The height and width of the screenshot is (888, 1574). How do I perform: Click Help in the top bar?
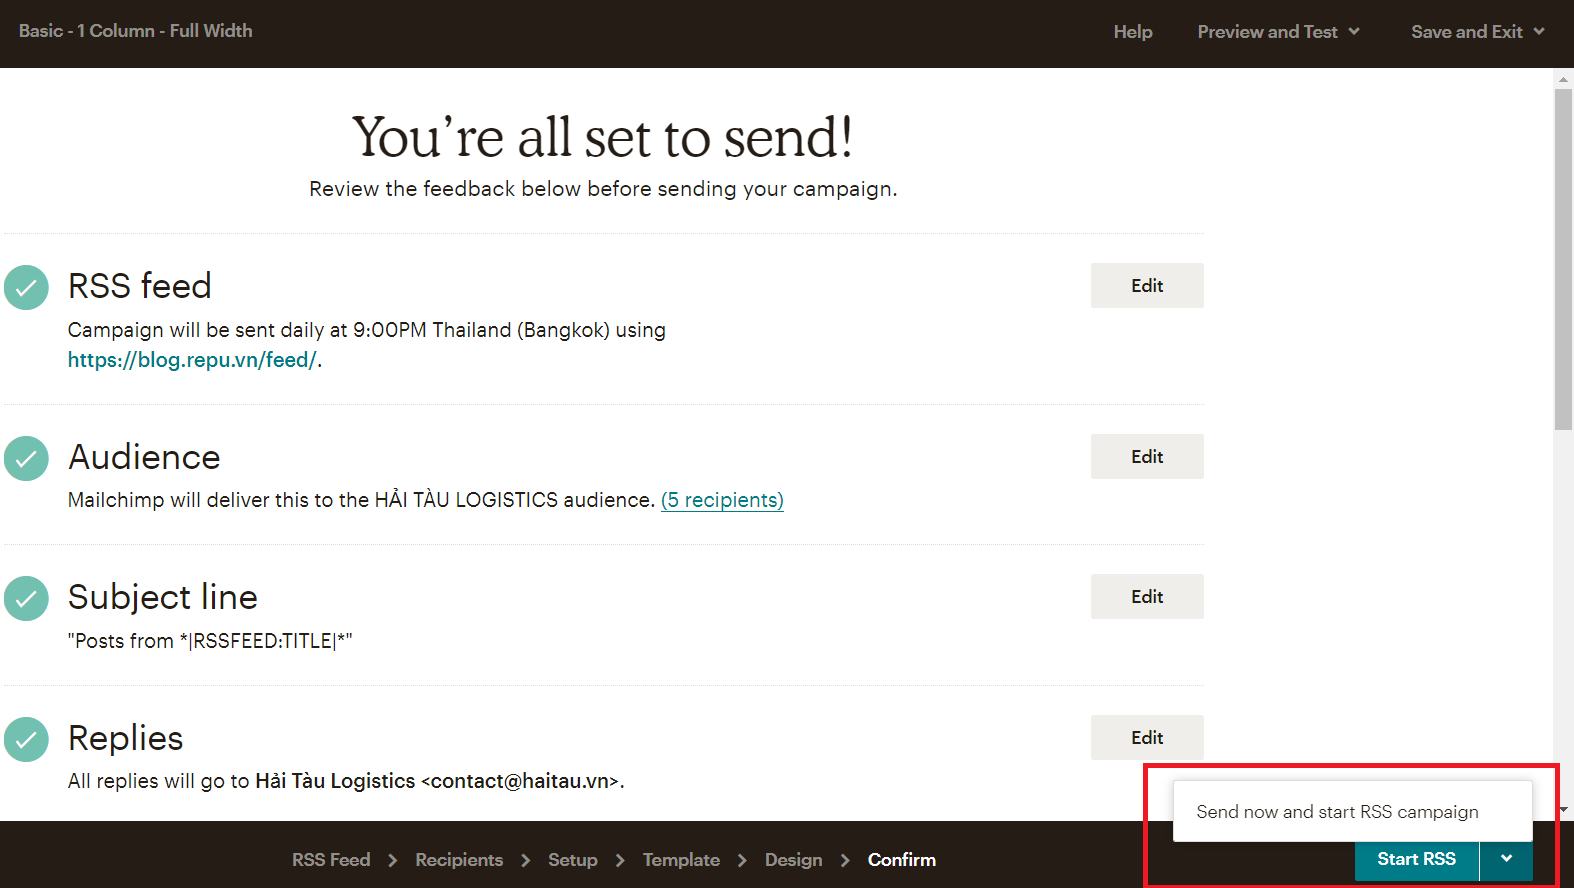coord(1132,32)
